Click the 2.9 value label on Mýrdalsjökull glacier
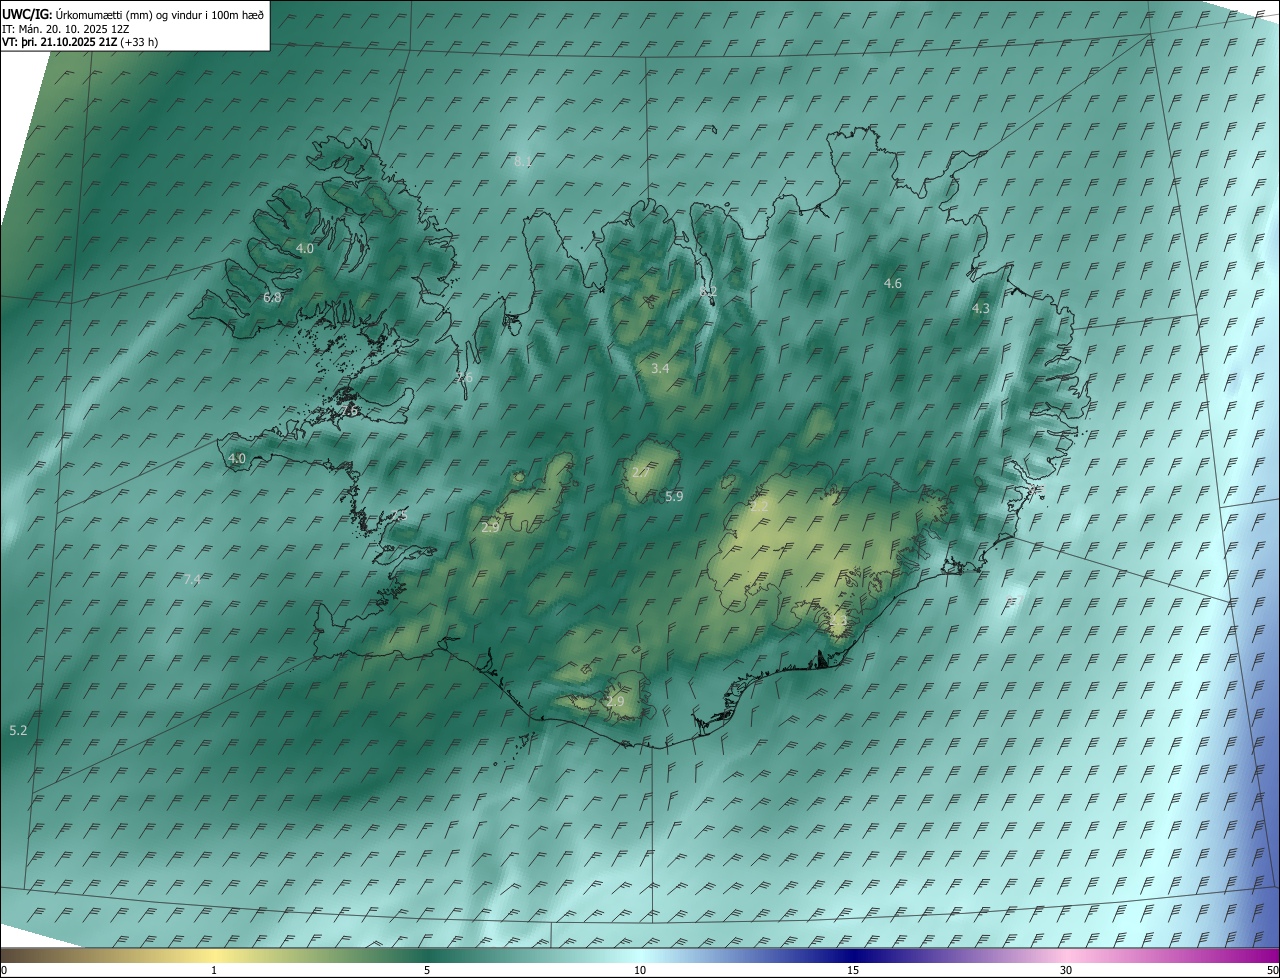This screenshot has height=978, width=1280. tap(615, 702)
